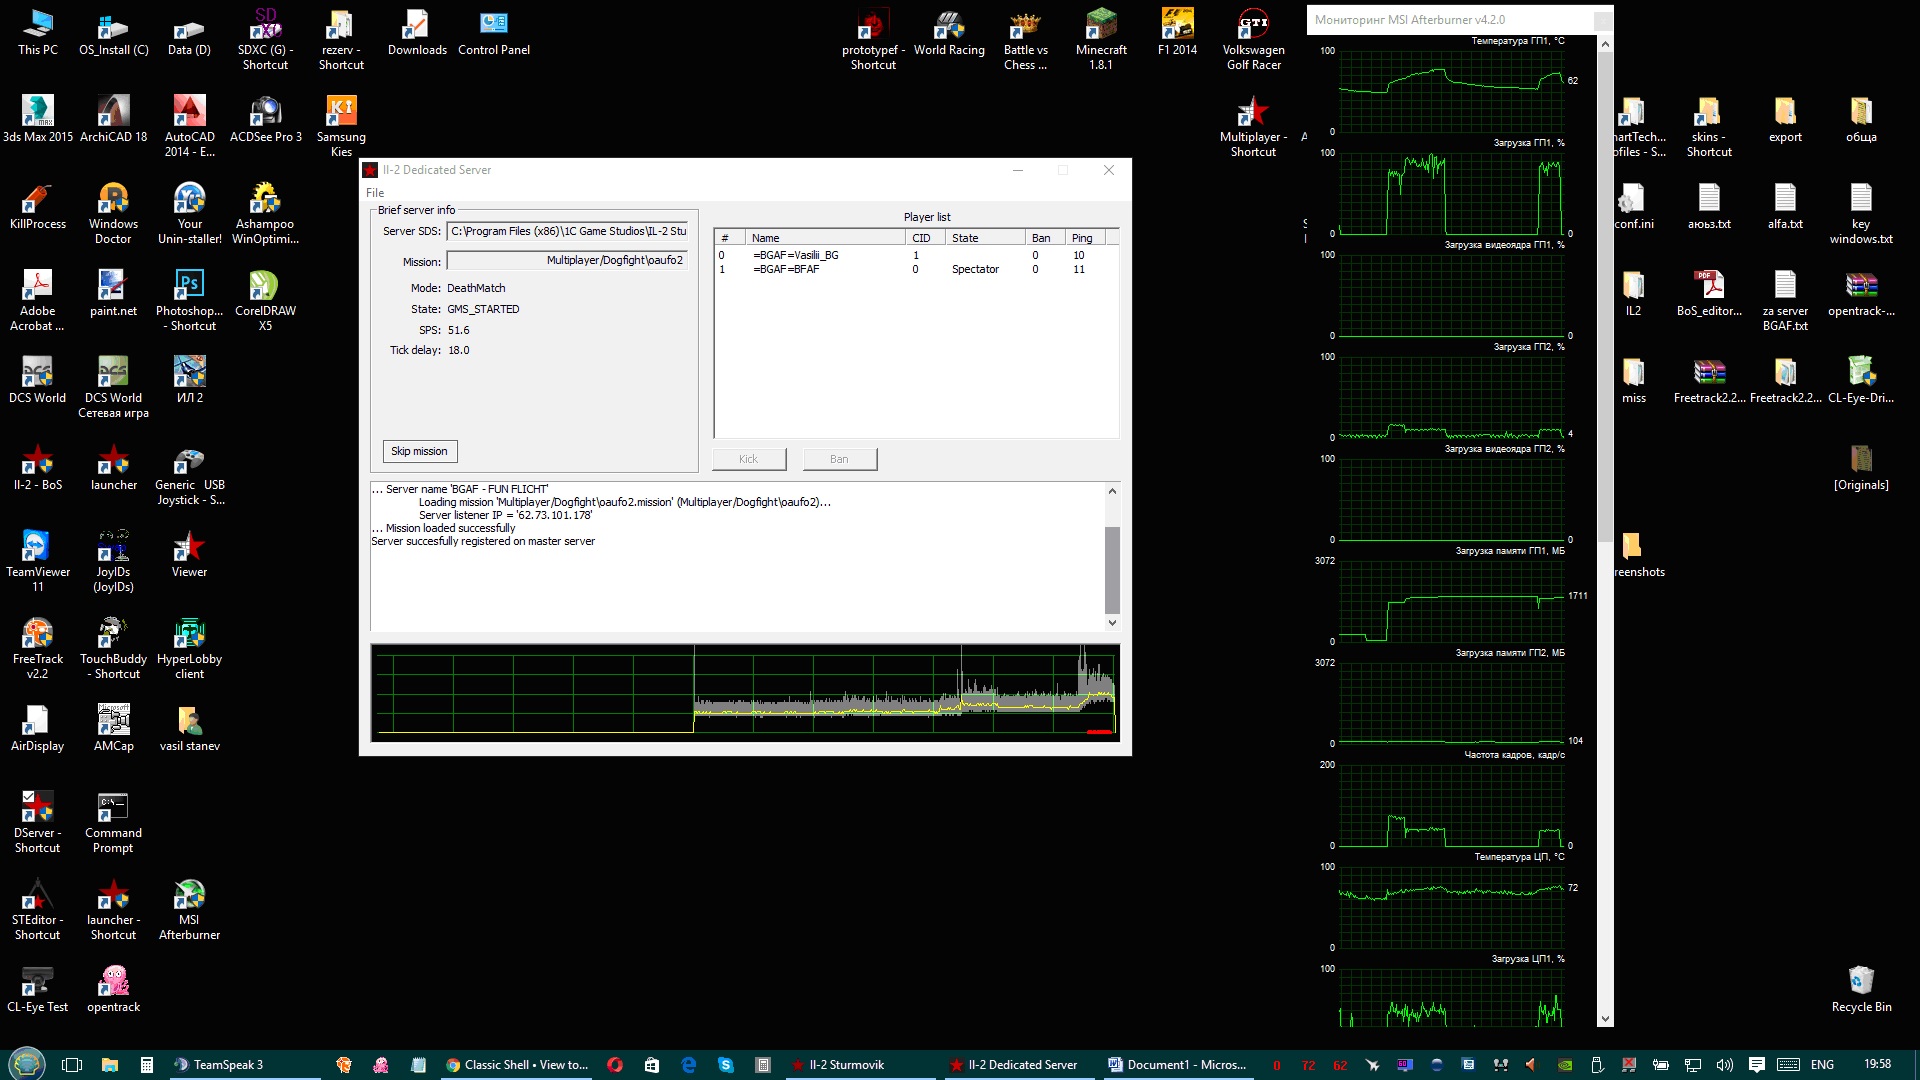Select player =BGAF=Vasilii_BG row
Image resolution: width=1920 pixels, height=1080 pixels.
click(x=916, y=256)
